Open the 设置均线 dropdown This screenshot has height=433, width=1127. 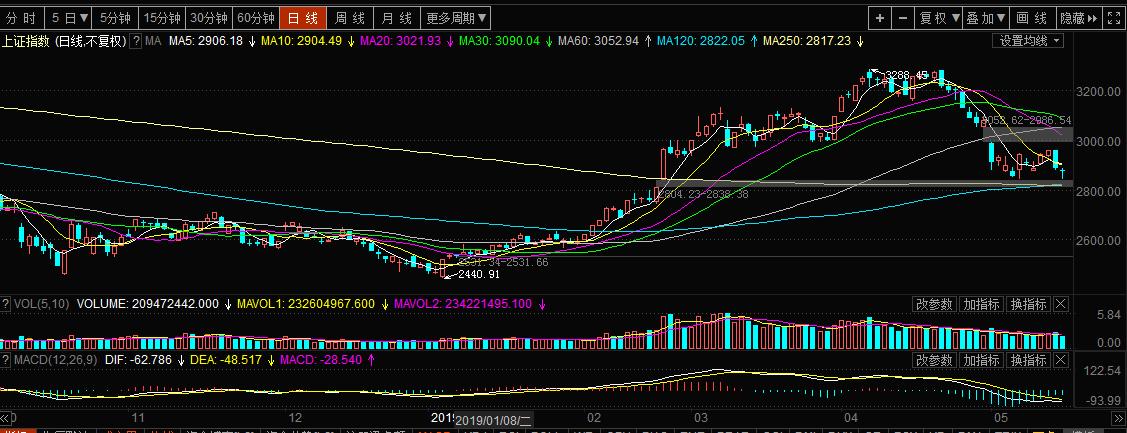(1028, 41)
